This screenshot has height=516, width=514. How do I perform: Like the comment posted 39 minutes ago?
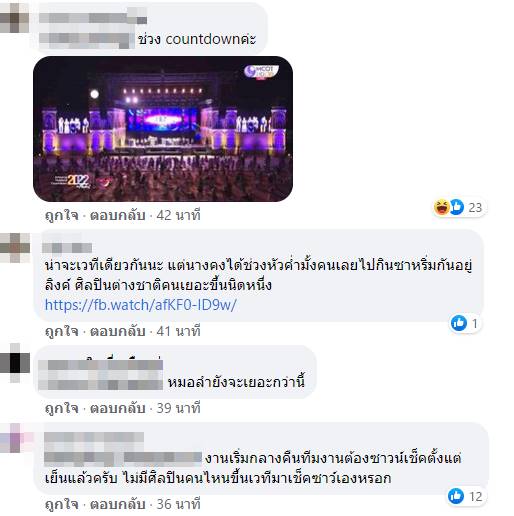tap(62, 408)
